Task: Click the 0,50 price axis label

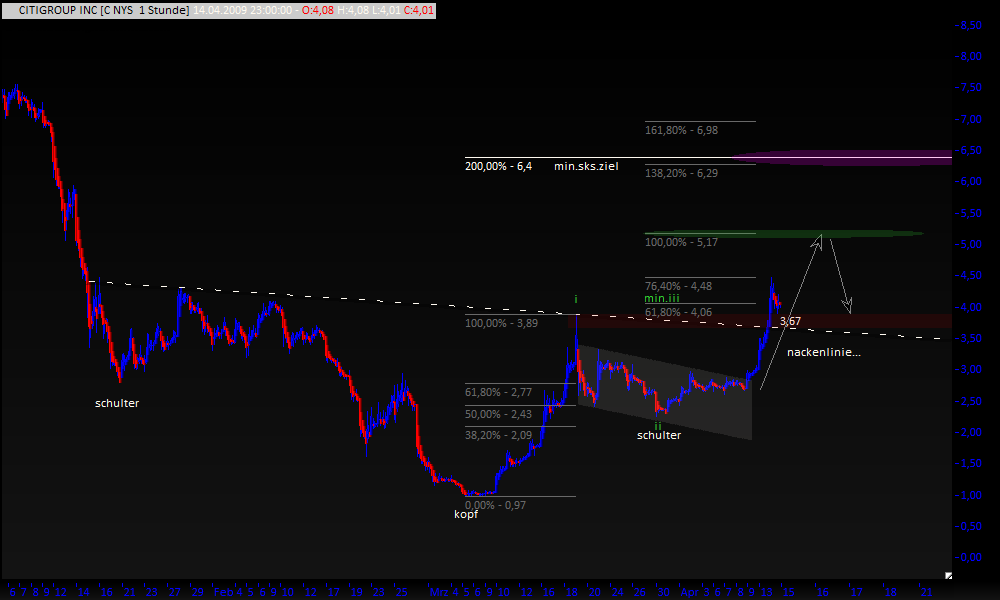Action: pos(969,527)
